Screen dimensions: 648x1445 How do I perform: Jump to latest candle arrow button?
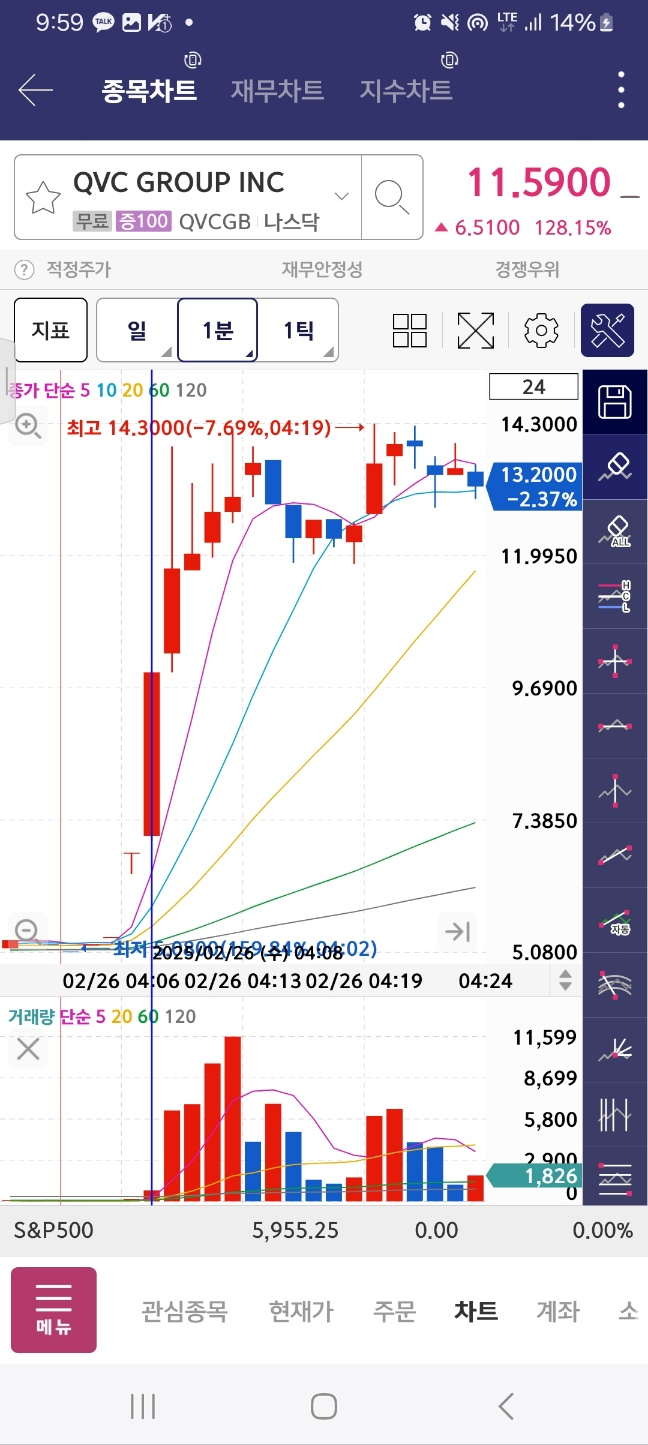[x=457, y=931]
